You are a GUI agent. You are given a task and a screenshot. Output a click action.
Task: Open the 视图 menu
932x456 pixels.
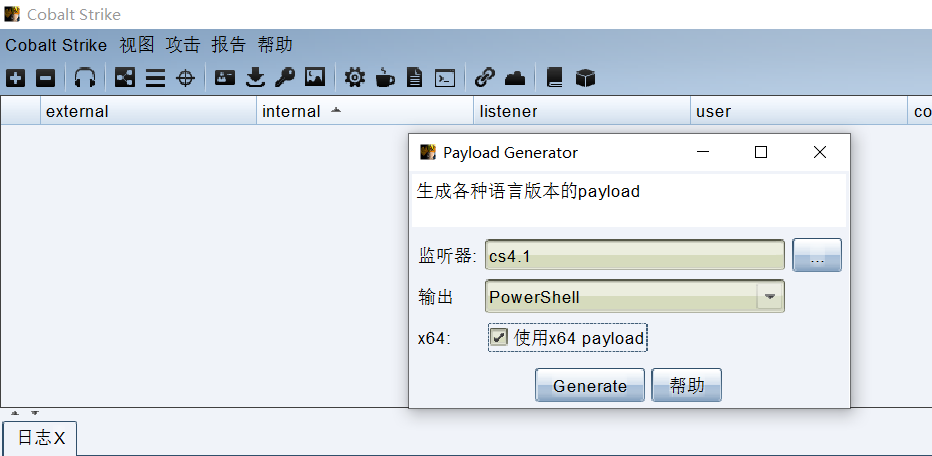[x=137, y=45]
